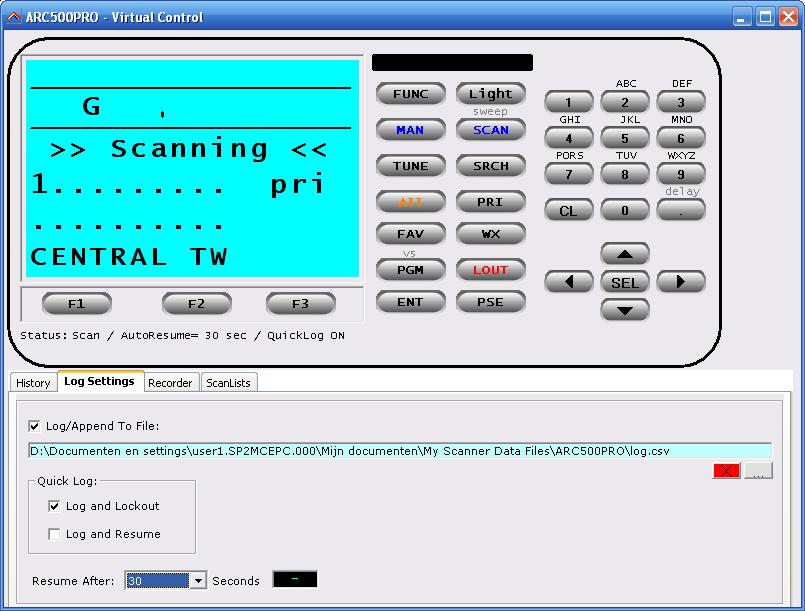Switch to MAN manual mode
The width and height of the screenshot is (805, 611).
coord(410,129)
